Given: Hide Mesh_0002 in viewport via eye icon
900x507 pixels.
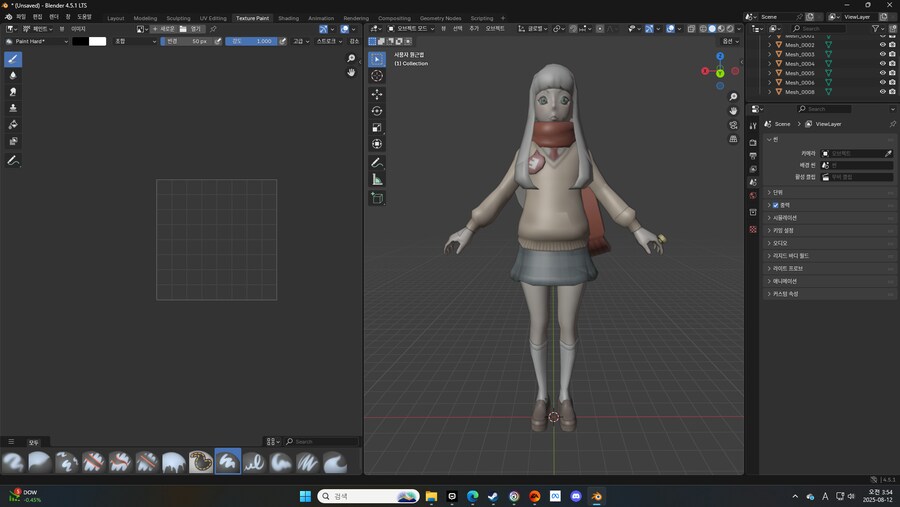Looking at the screenshot, I should pyautogui.click(x=883, y=45).
